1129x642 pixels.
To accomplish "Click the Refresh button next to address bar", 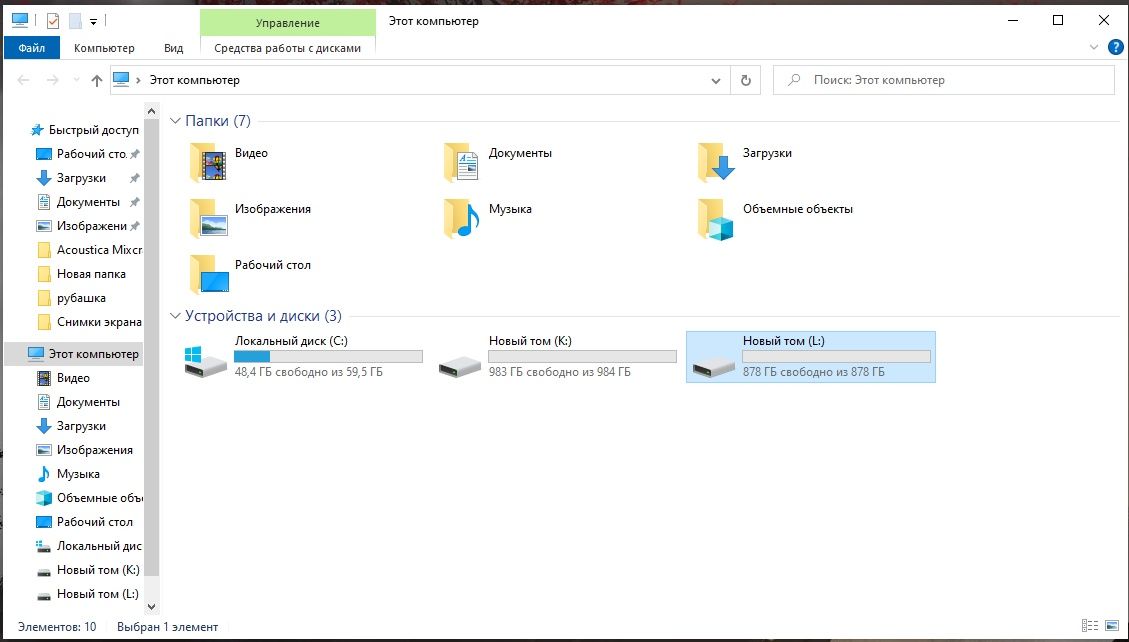I will pyautogui.click(x=745, y=80).
